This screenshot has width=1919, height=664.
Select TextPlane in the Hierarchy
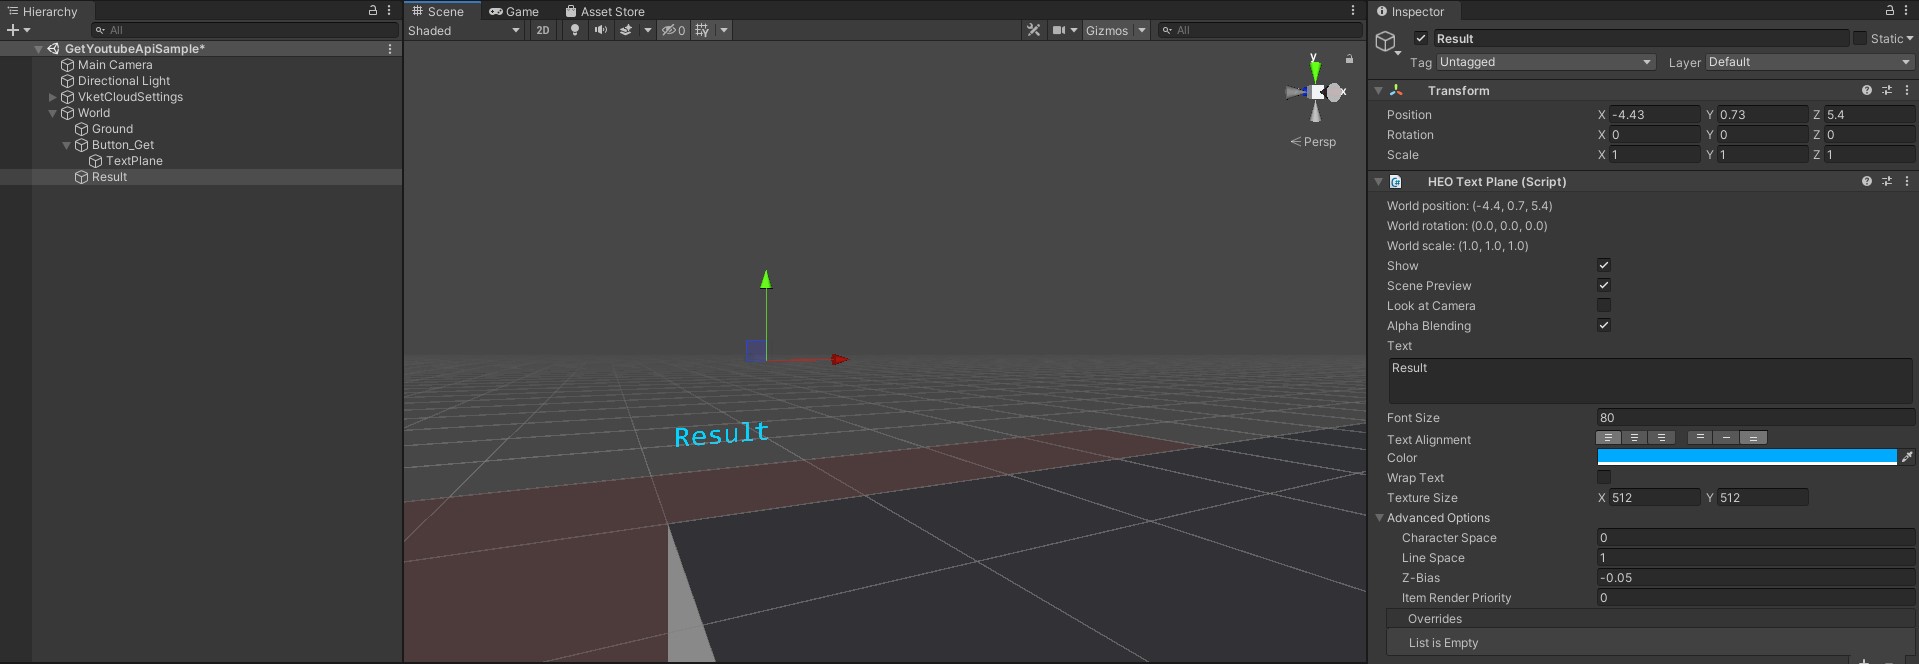(x=134, y=161)
